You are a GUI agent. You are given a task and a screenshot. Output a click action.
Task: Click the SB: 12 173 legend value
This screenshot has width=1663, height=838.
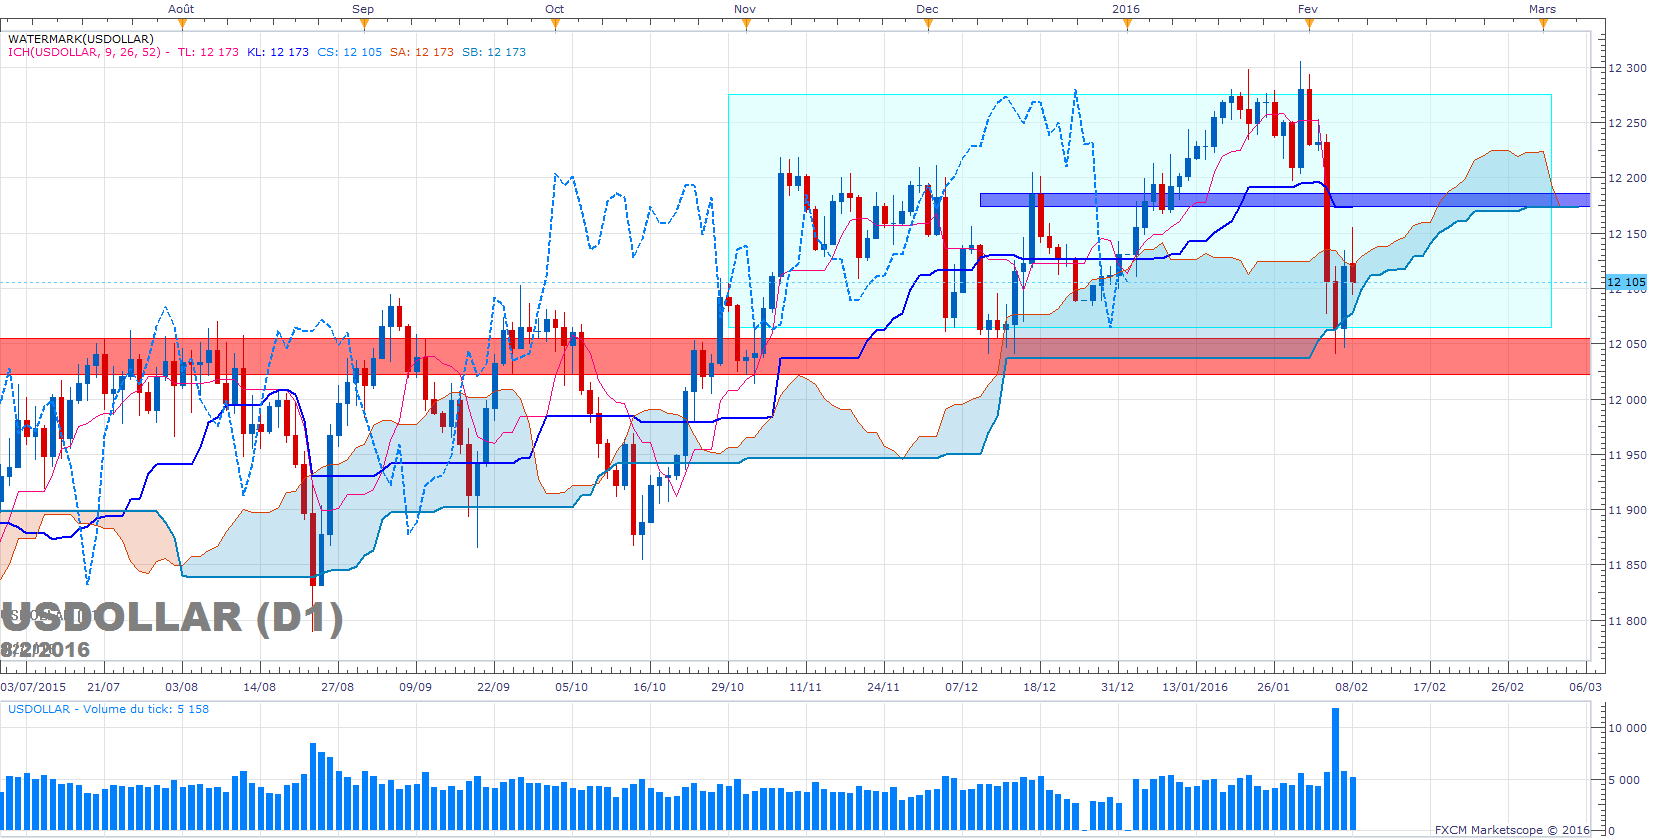pos(494,52)
